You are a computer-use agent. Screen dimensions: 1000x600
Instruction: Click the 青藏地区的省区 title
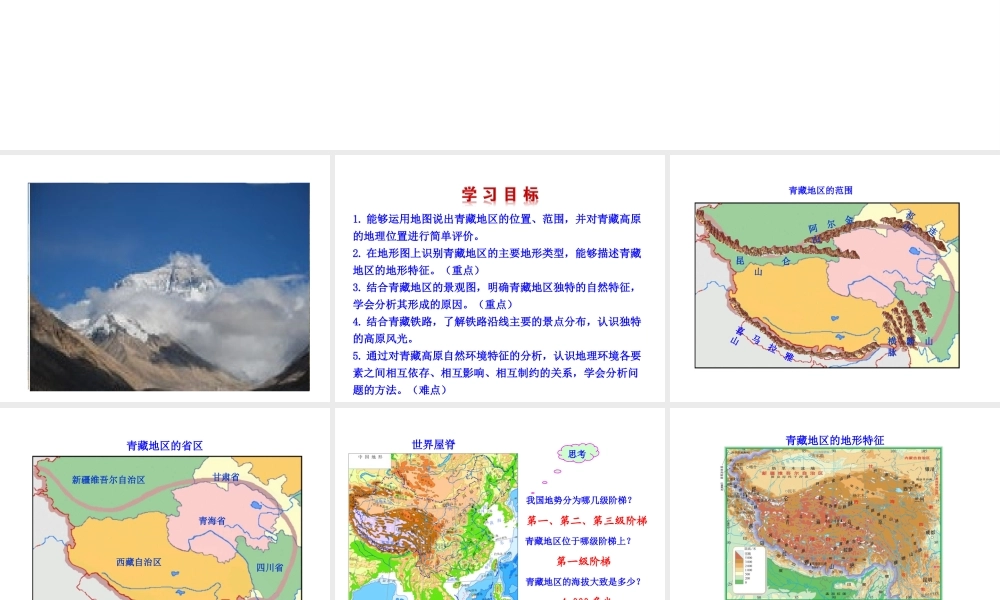(165, 446)
